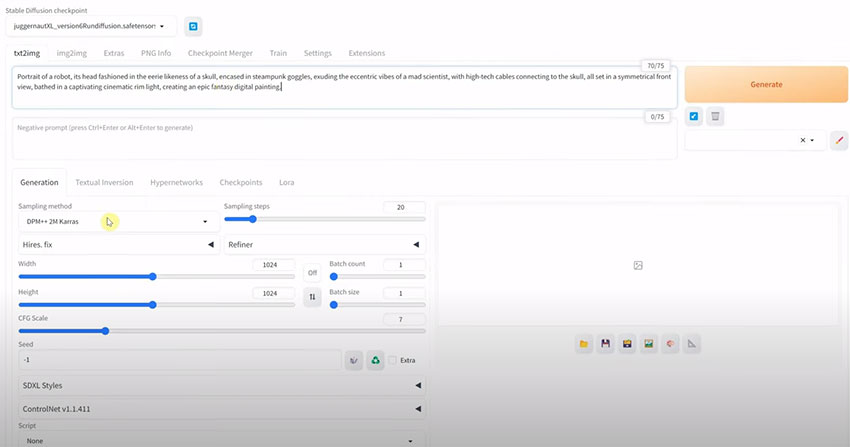This screenshot has height=447, width=850.
Task: Open the Extras tab
Action: (x=114, y=53)
